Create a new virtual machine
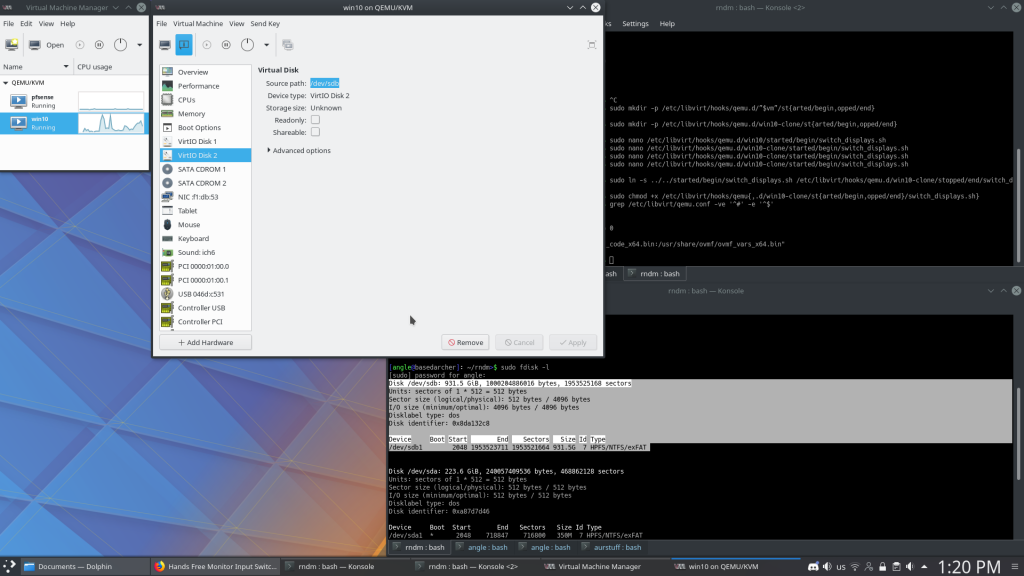This screenshot has width=1024, height=576. point(11,44)
